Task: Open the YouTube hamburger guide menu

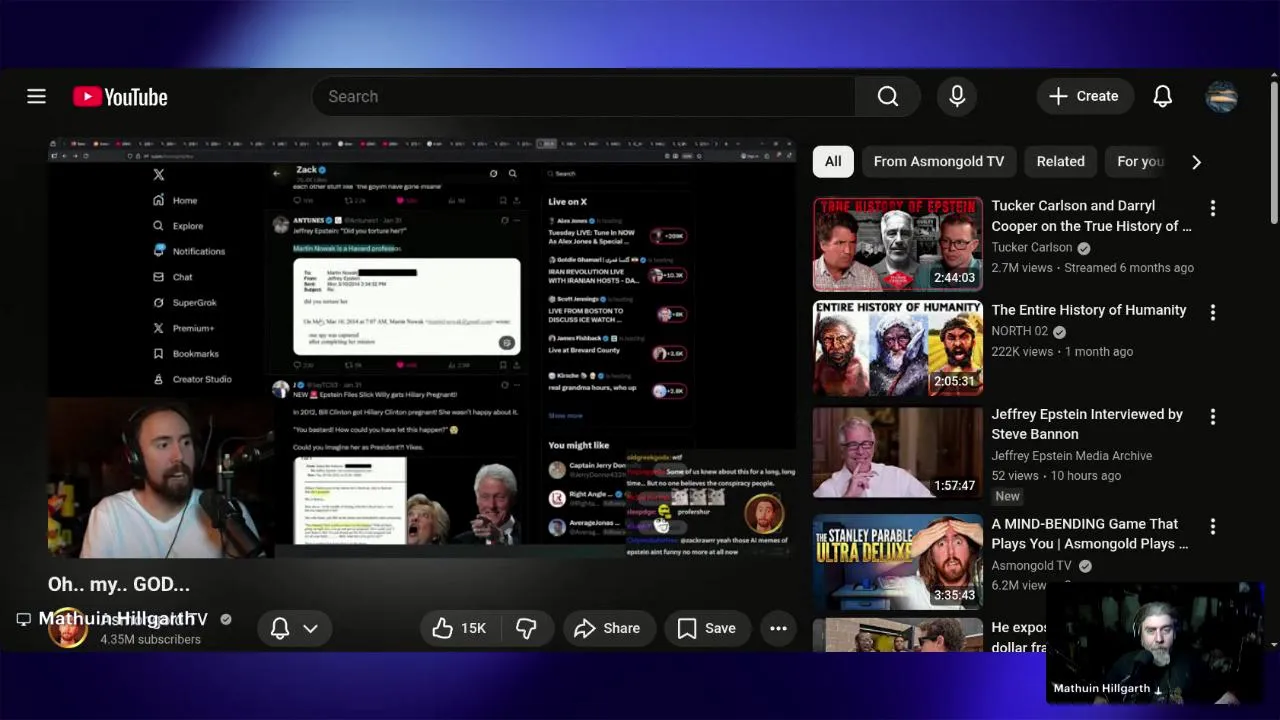Action: click(36, 96)
